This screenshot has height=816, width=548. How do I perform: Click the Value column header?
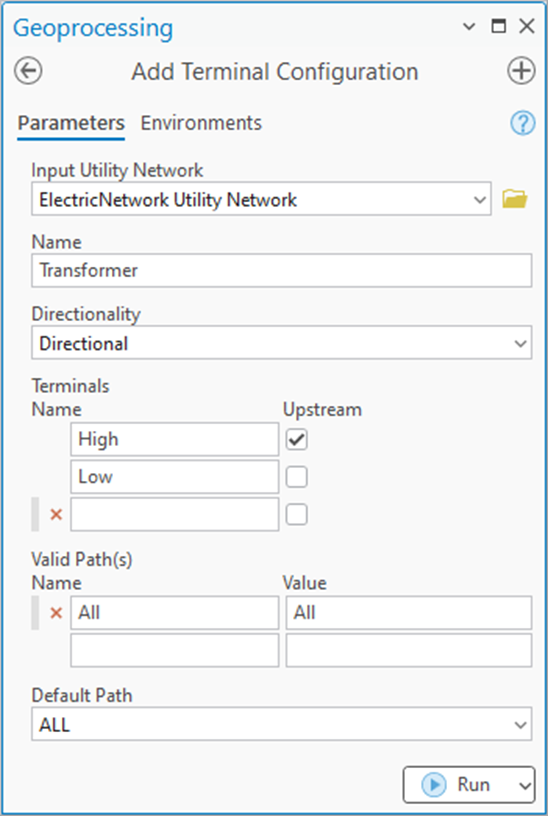coord(304,583)
